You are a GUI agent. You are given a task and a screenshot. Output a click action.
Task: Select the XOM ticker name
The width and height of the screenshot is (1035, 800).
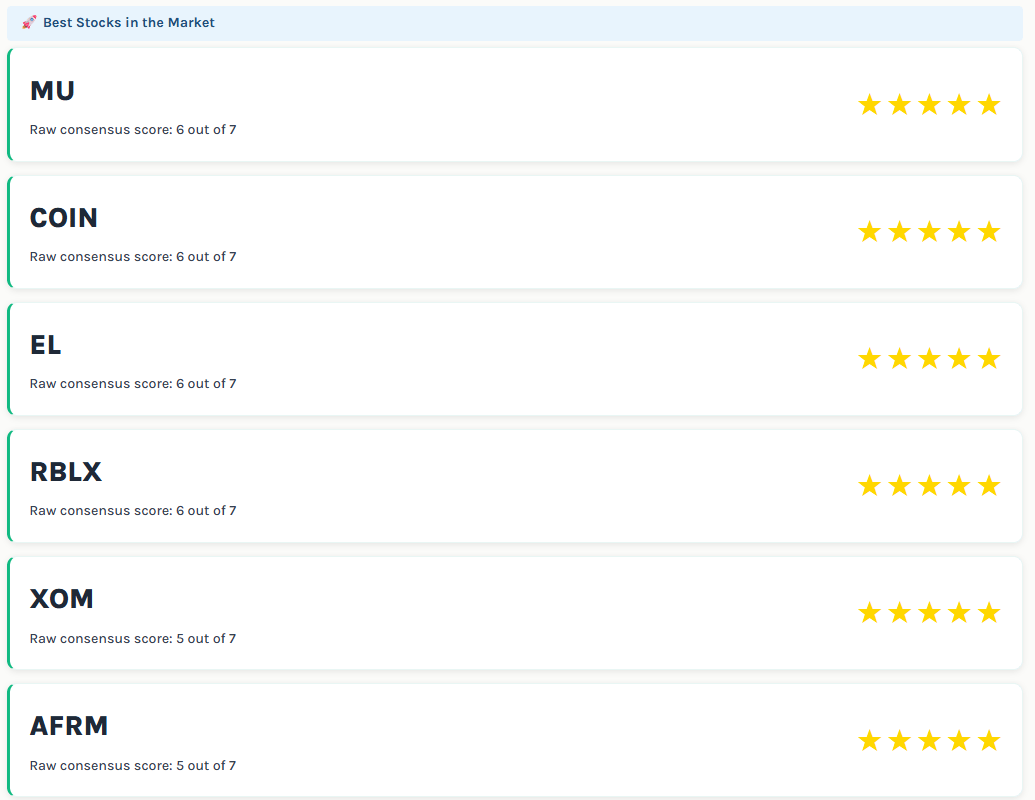pos(61,599)
